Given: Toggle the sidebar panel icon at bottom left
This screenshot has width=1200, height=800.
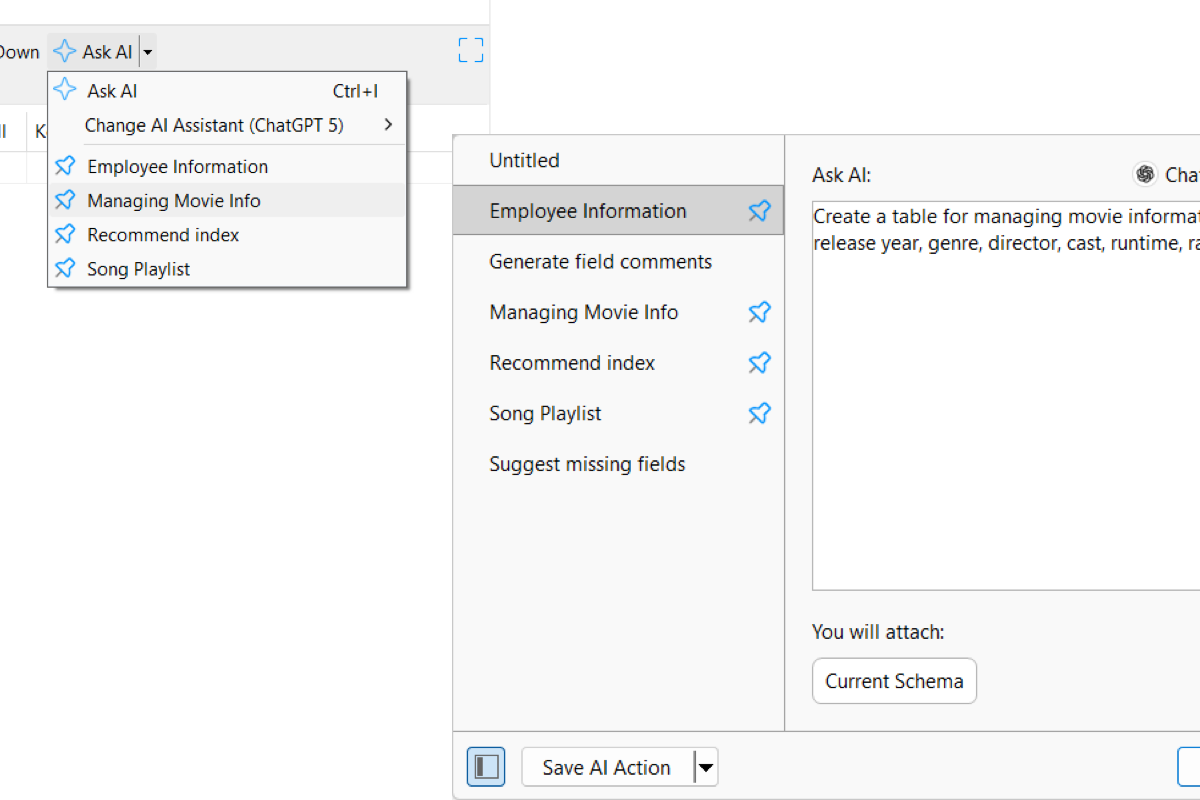Looking at the screenshot, I should coord(486,767).
